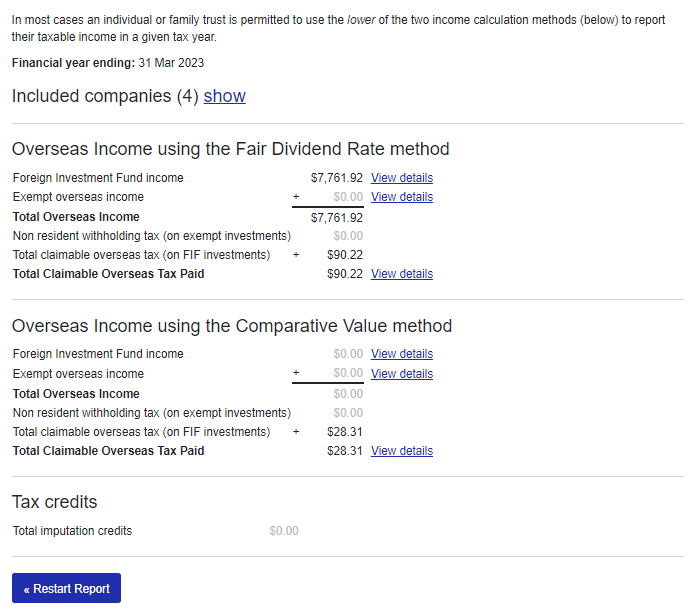The width and height of the screenshot is (698, 612).
Task: View details for $90.22 claimable overseas tax
Action: pos(401,274)
